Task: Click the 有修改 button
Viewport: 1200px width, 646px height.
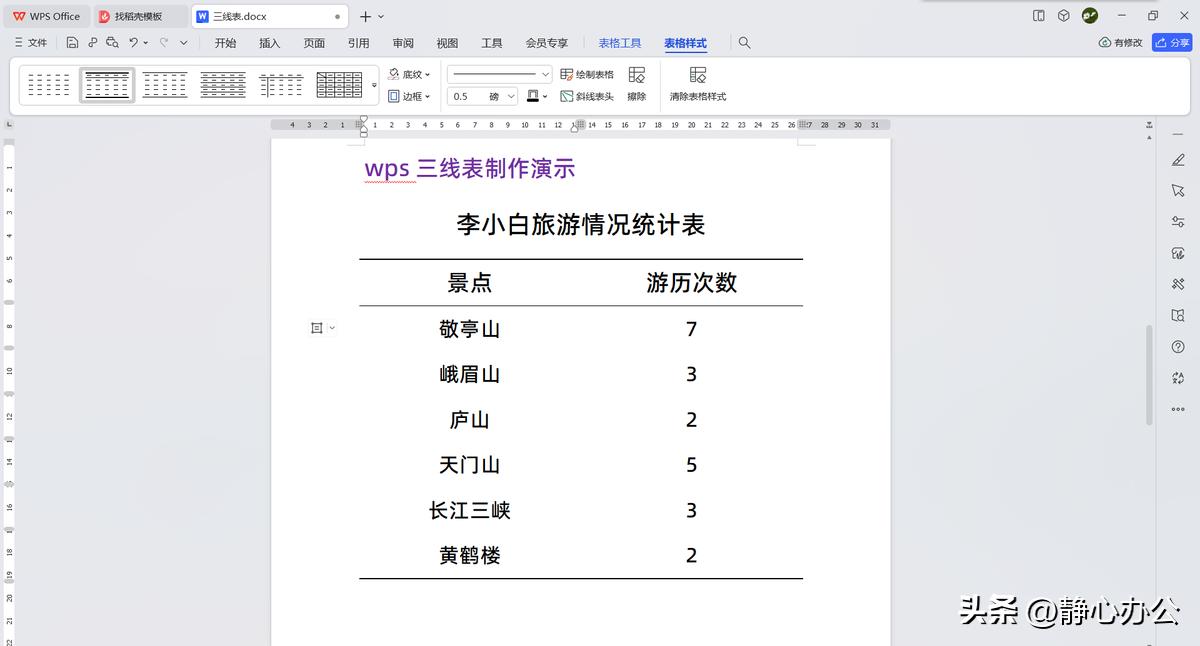Action: click(x=1119, y=42)
